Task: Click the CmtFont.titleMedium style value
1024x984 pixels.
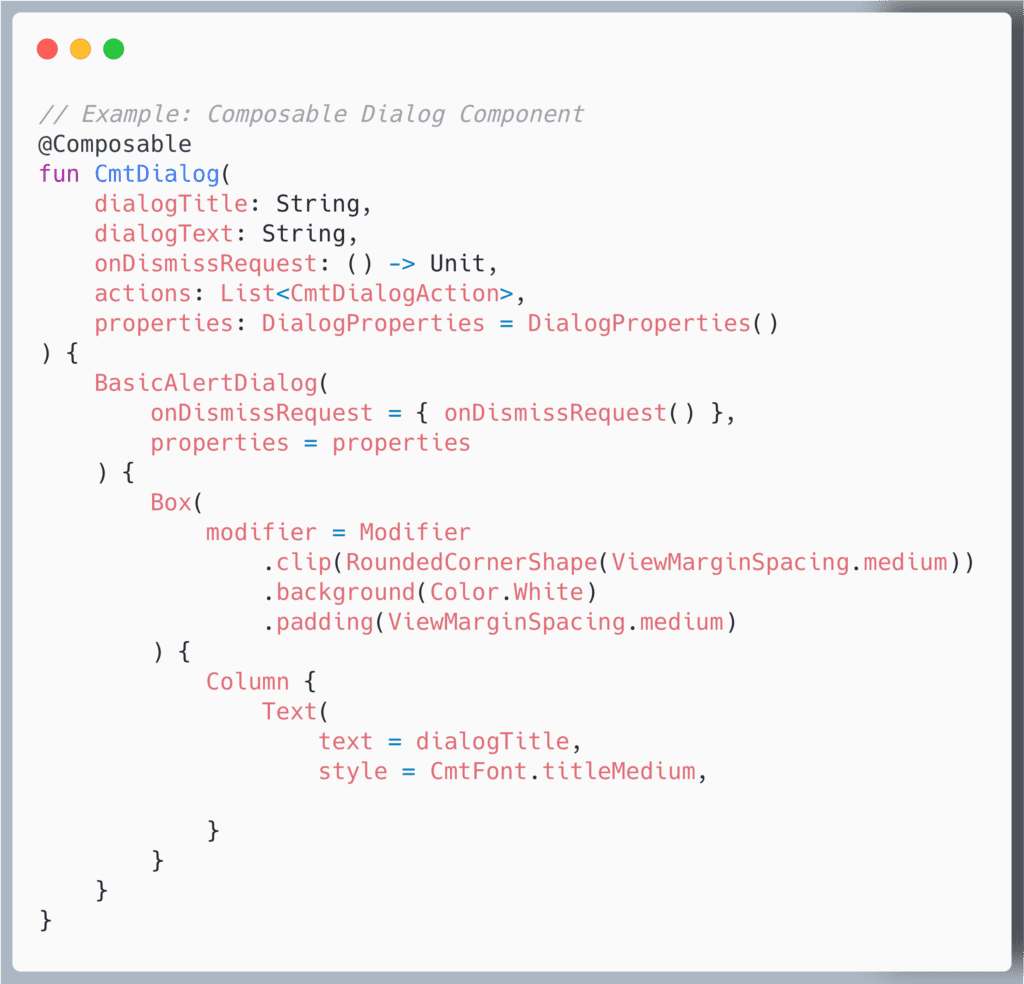Action: [563, 771]
